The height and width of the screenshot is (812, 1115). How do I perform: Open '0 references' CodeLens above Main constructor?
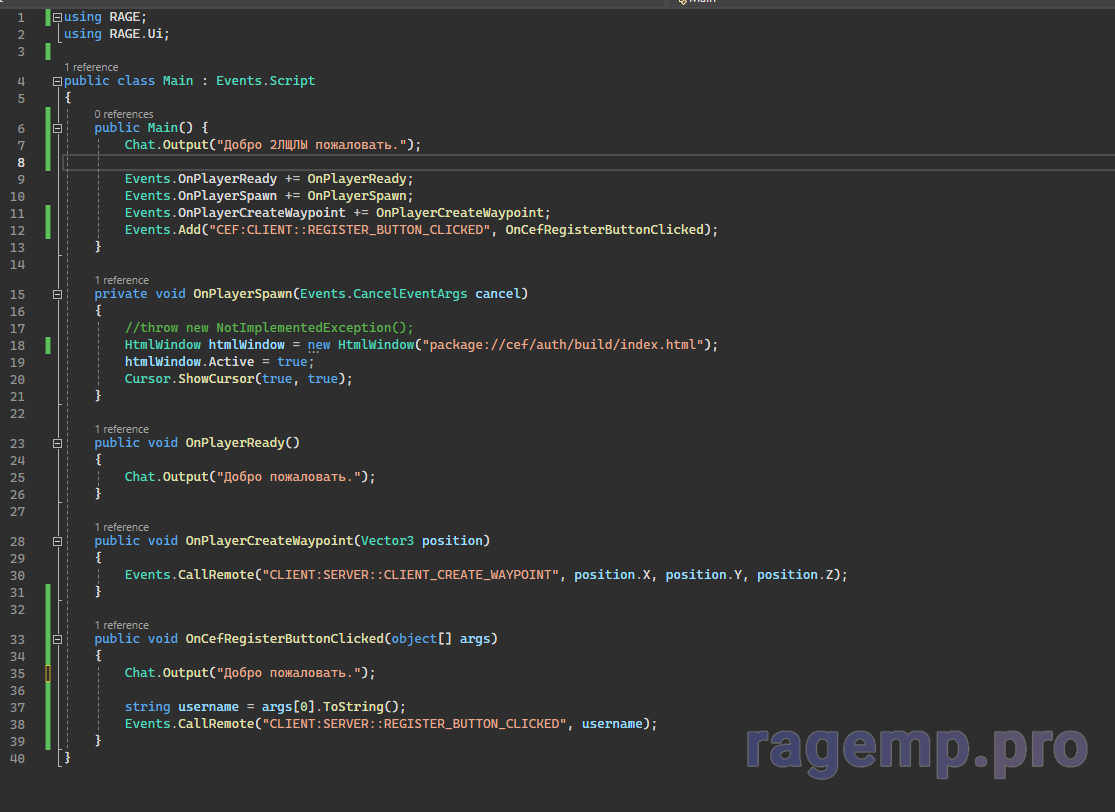pyautogui.click(x=124, y=114)
